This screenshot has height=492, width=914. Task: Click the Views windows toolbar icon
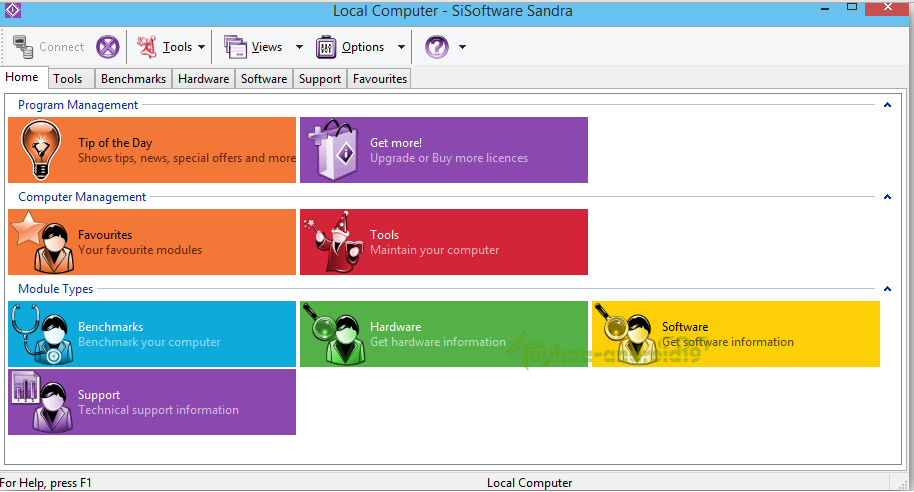(x=236, y=47)
